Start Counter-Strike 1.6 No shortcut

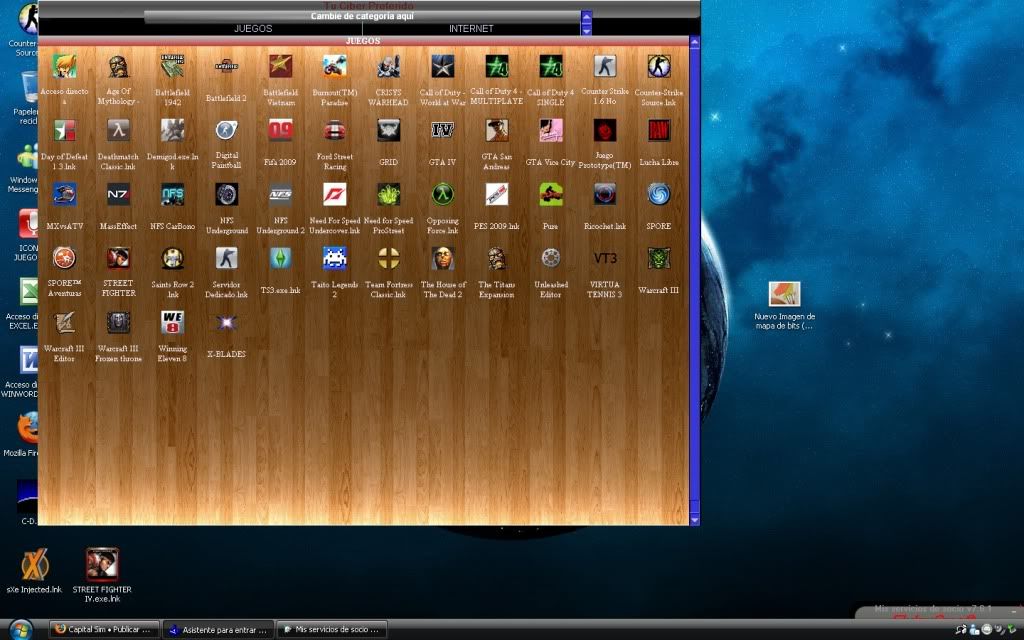tap(605, 67)
